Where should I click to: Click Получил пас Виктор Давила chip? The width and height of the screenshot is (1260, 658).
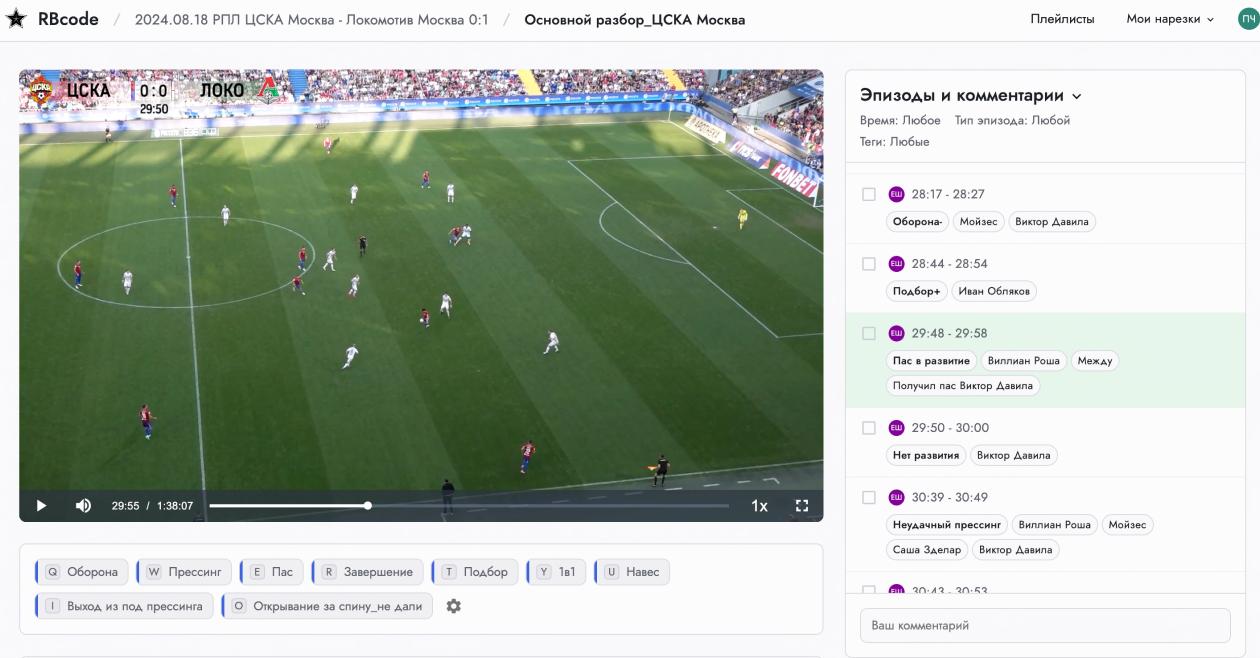click(963, 385)
